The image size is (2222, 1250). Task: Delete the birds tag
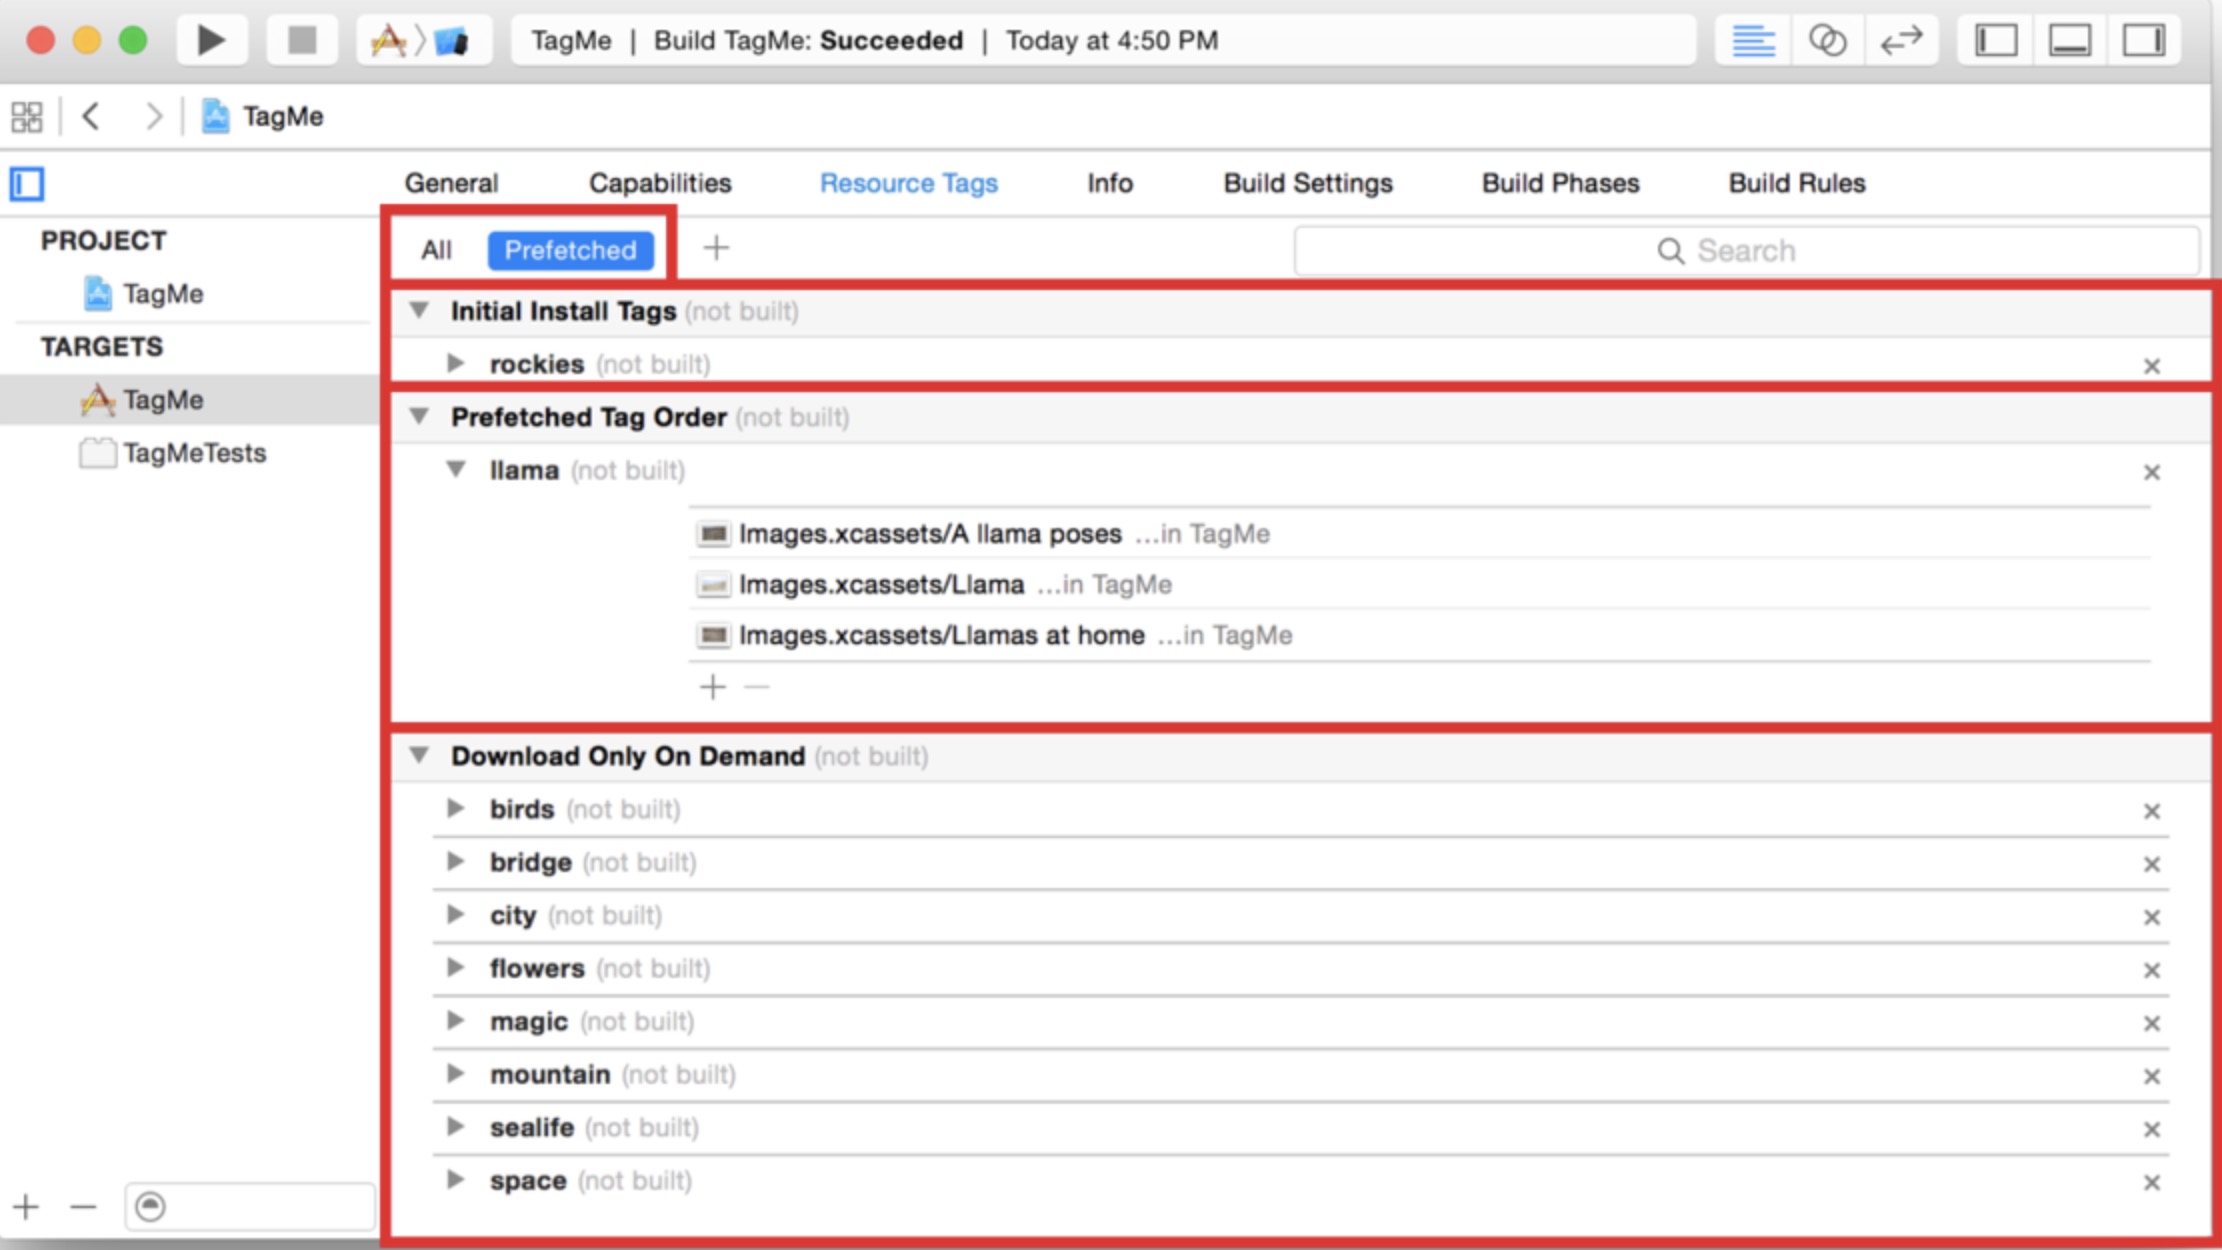point(2152,811)
